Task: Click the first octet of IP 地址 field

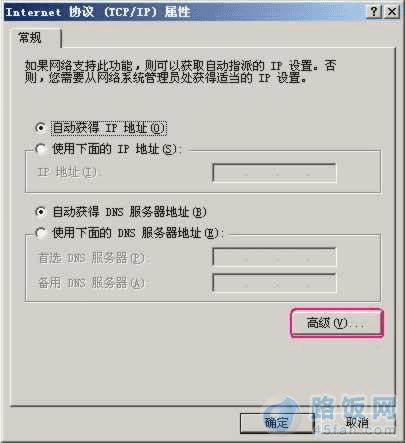Action: click(x=229, y=173)
